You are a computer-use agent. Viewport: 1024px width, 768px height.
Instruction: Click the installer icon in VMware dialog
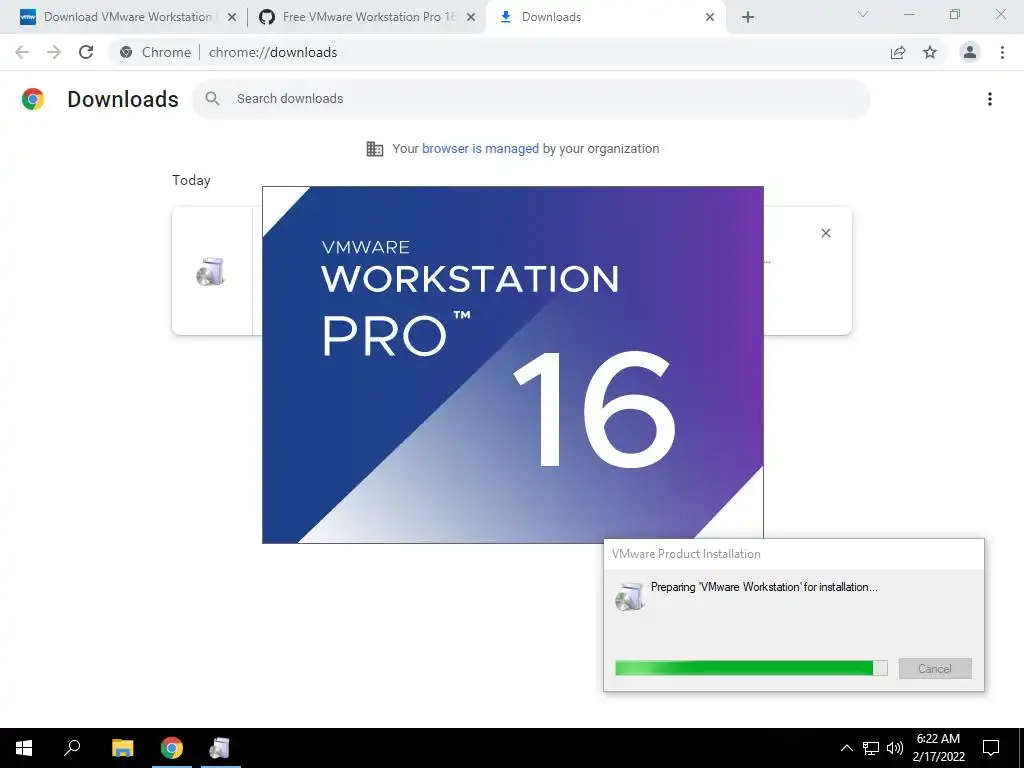tap(630, 596)
